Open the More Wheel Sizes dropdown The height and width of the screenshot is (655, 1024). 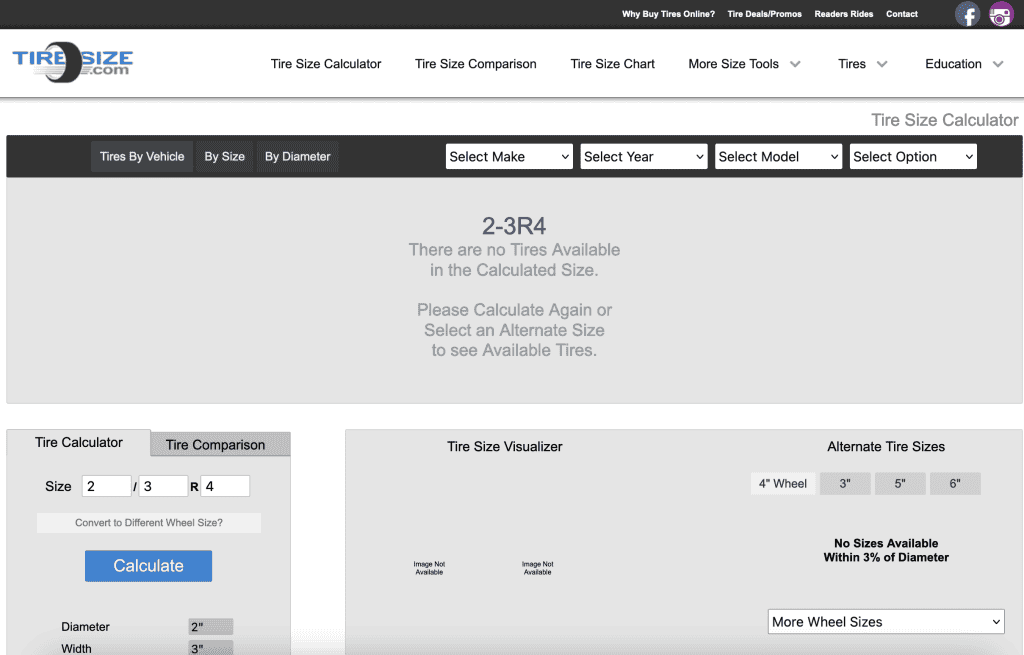tap(886, 622)
